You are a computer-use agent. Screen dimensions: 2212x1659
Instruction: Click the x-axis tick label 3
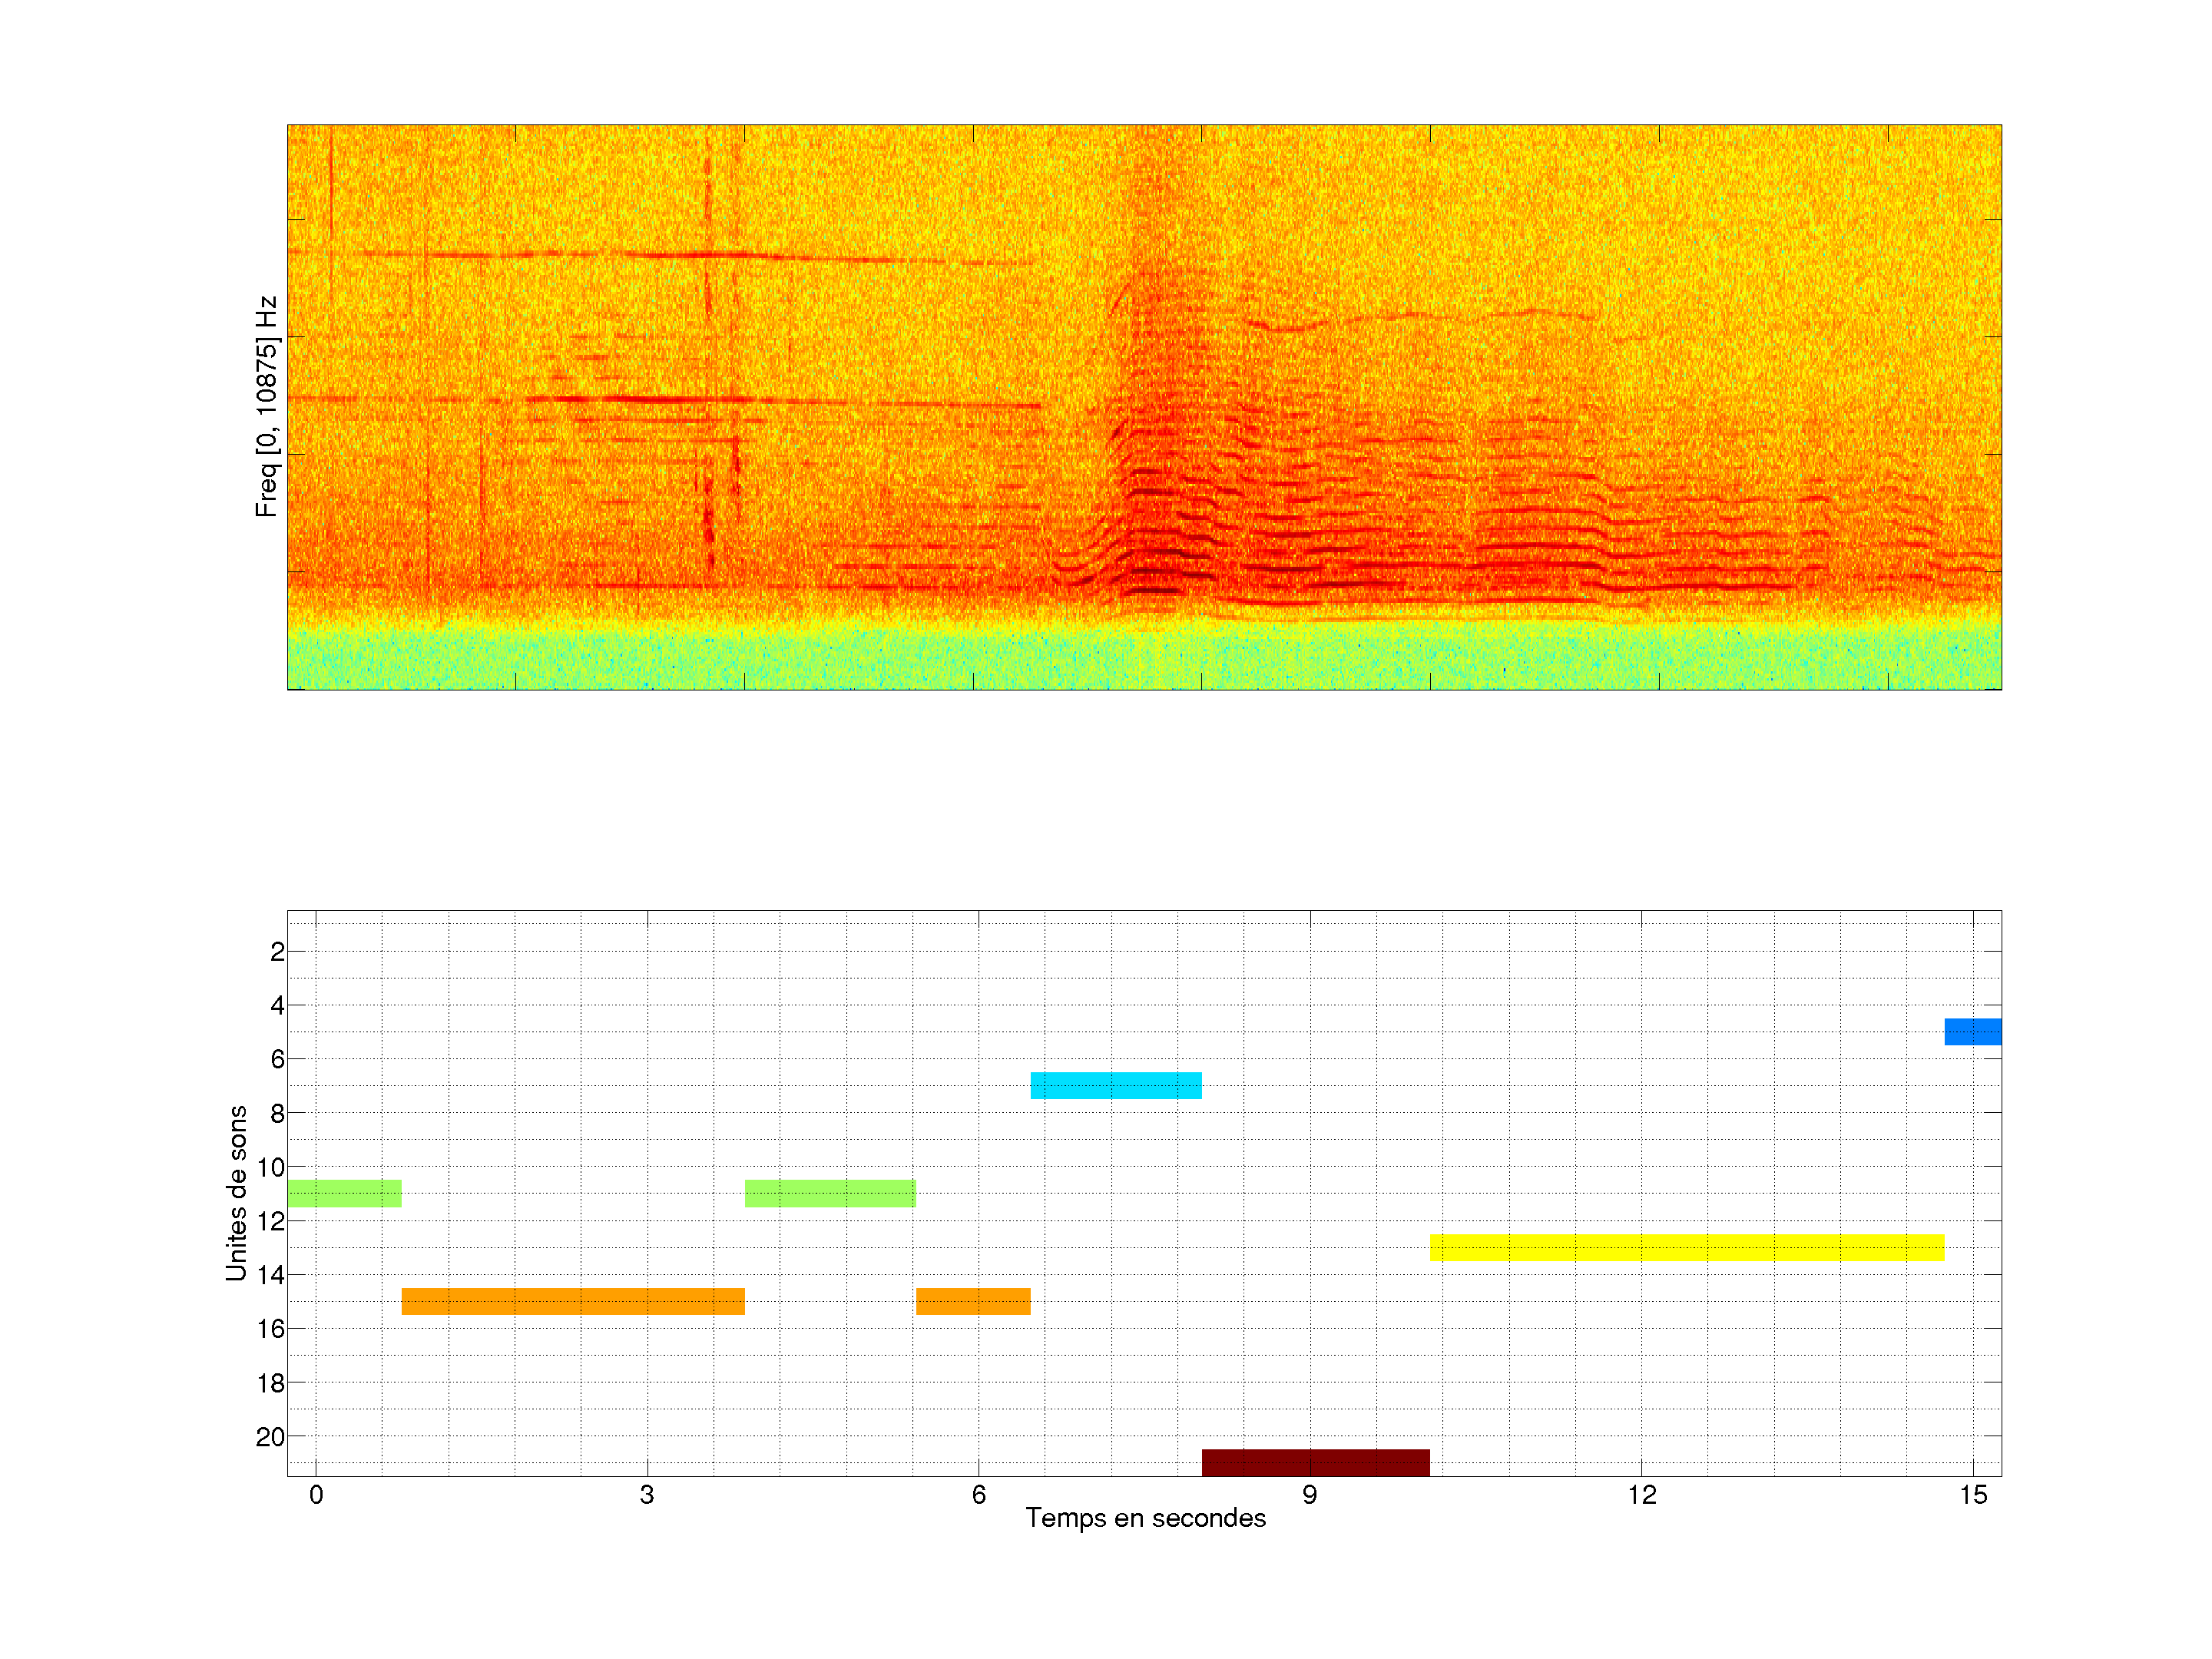(647, 1495)
